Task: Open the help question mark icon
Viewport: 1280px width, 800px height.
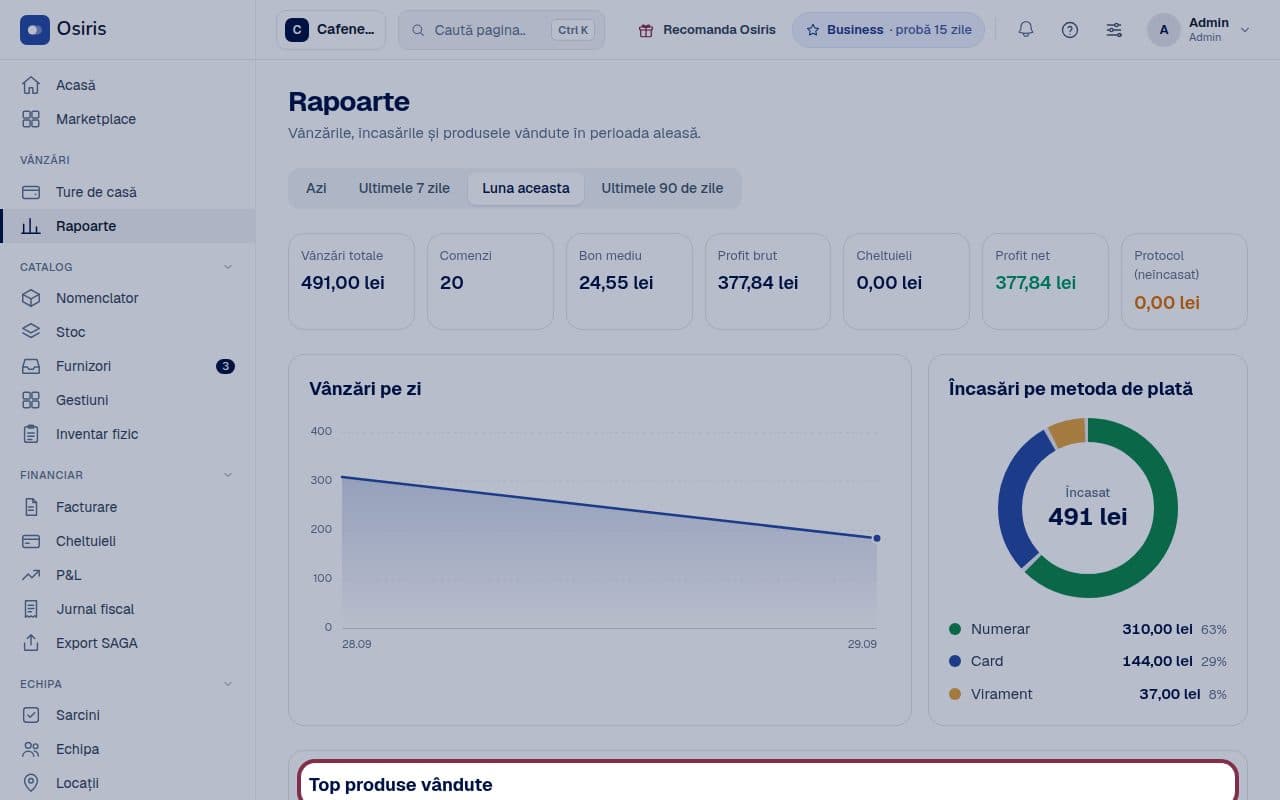Action: coord(1070,30)
